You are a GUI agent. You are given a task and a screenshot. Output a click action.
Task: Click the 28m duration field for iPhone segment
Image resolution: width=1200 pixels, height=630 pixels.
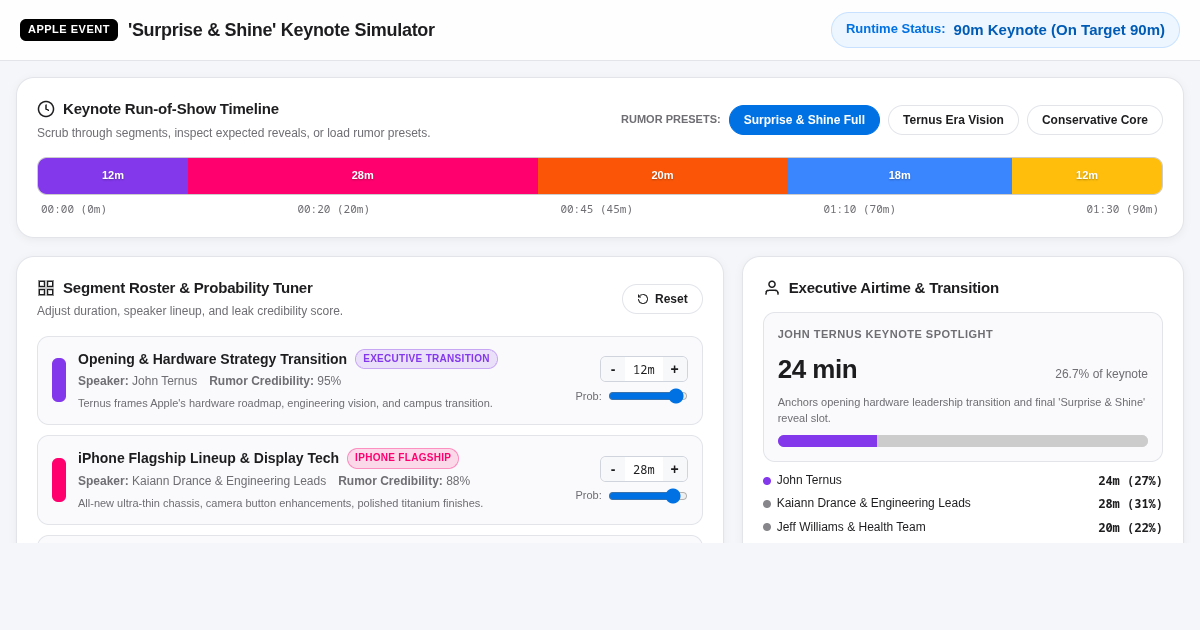point(644,469)
